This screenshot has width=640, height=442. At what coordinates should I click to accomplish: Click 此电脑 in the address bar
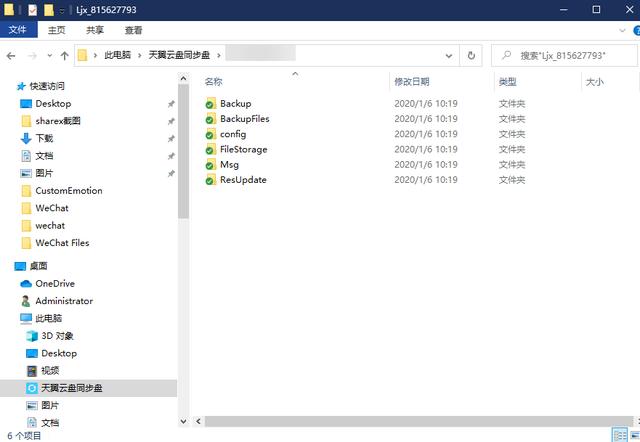pyautogui.click(x=118, y=55)
